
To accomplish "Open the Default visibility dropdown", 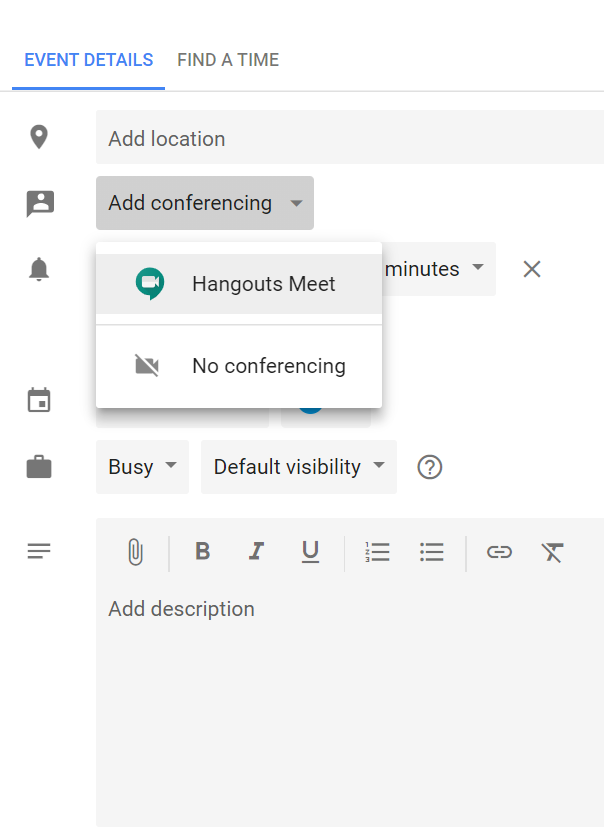I will click(298, 467).
